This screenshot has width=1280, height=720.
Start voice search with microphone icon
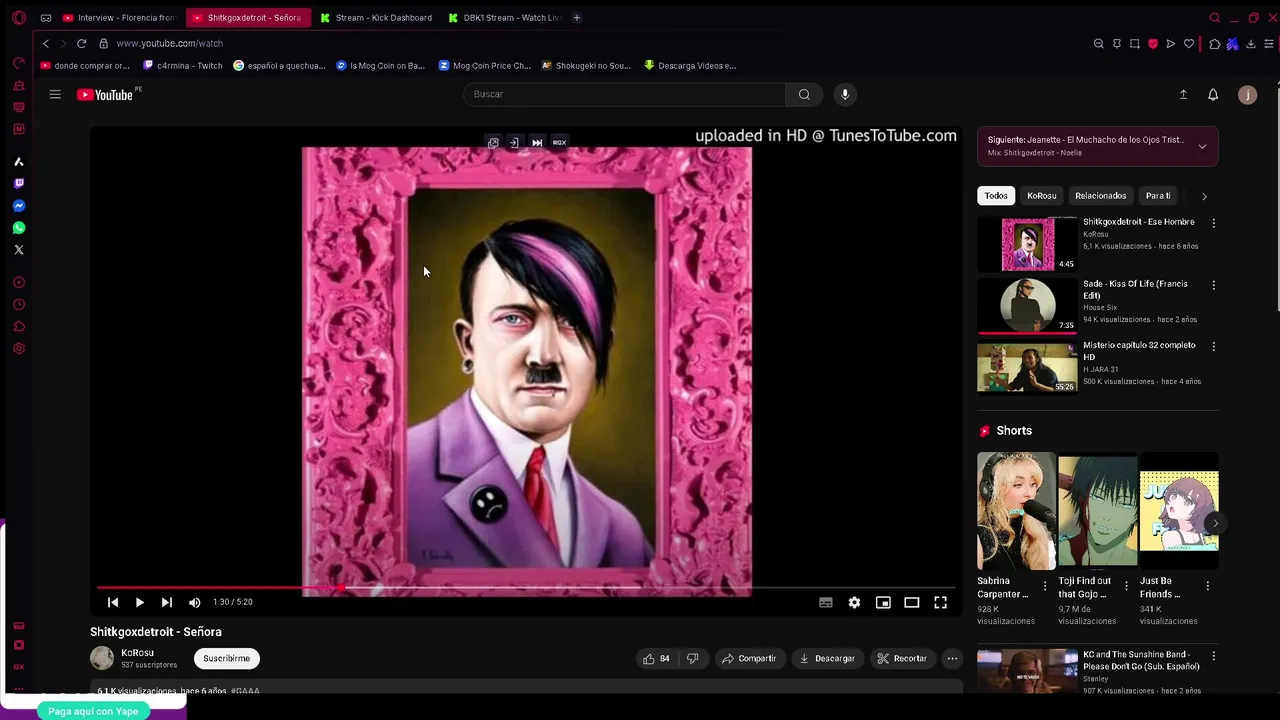(x=845, y=94)
